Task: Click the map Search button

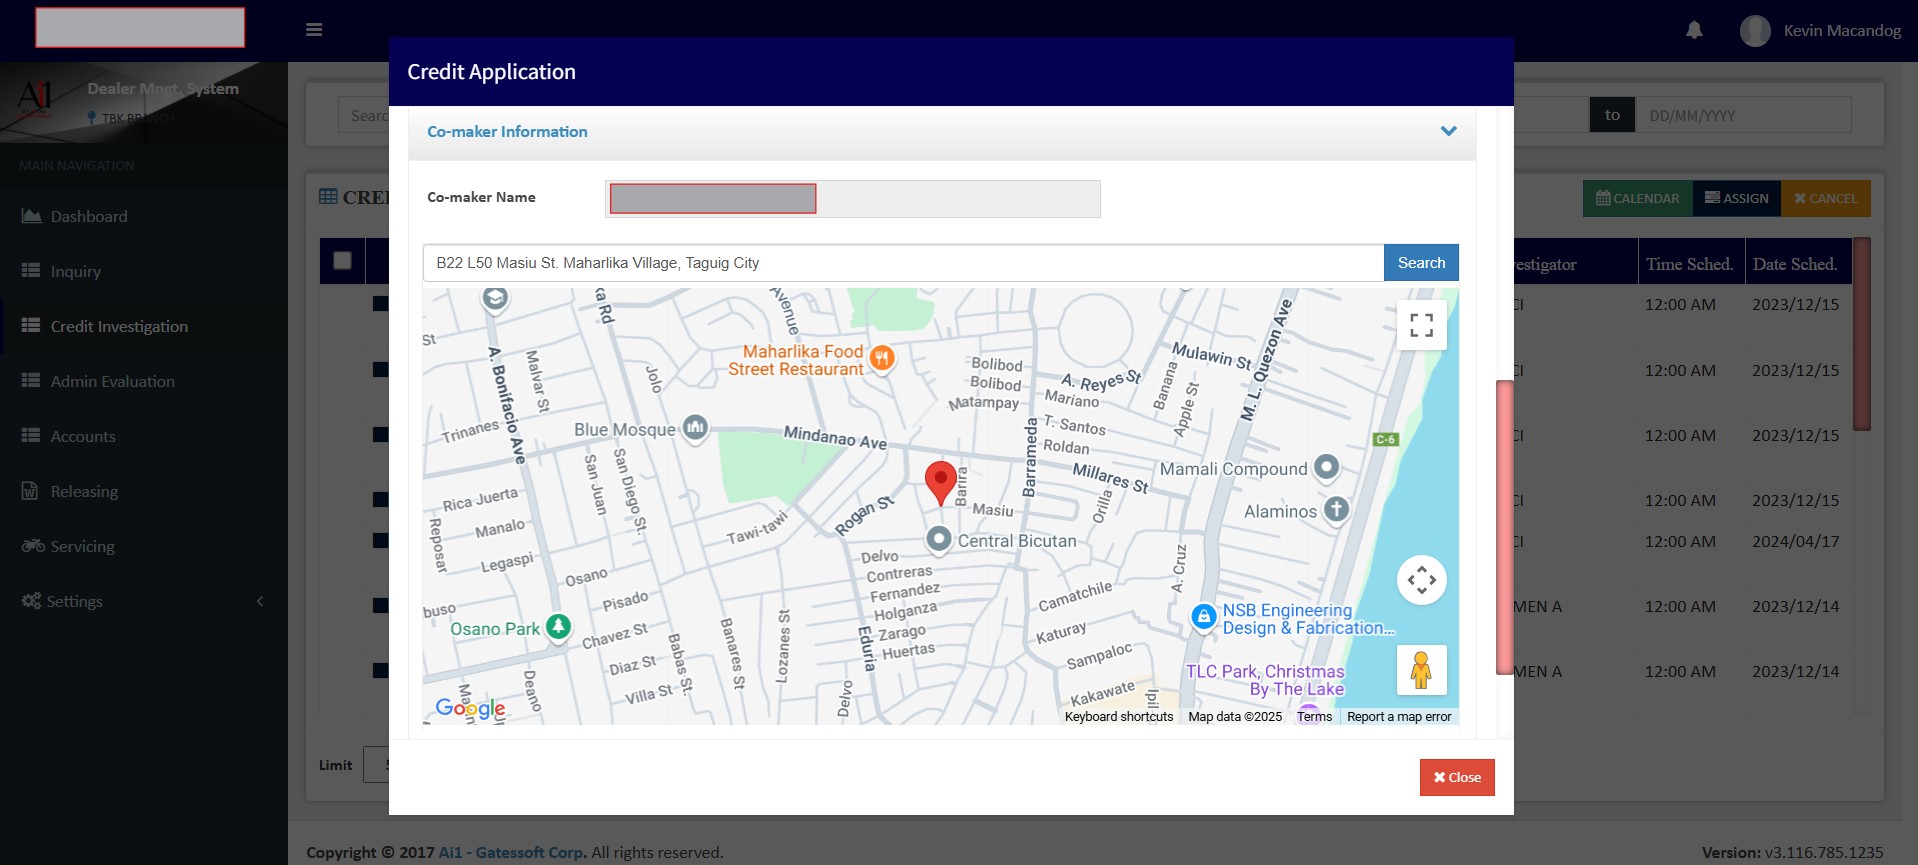Action: 1421,263
